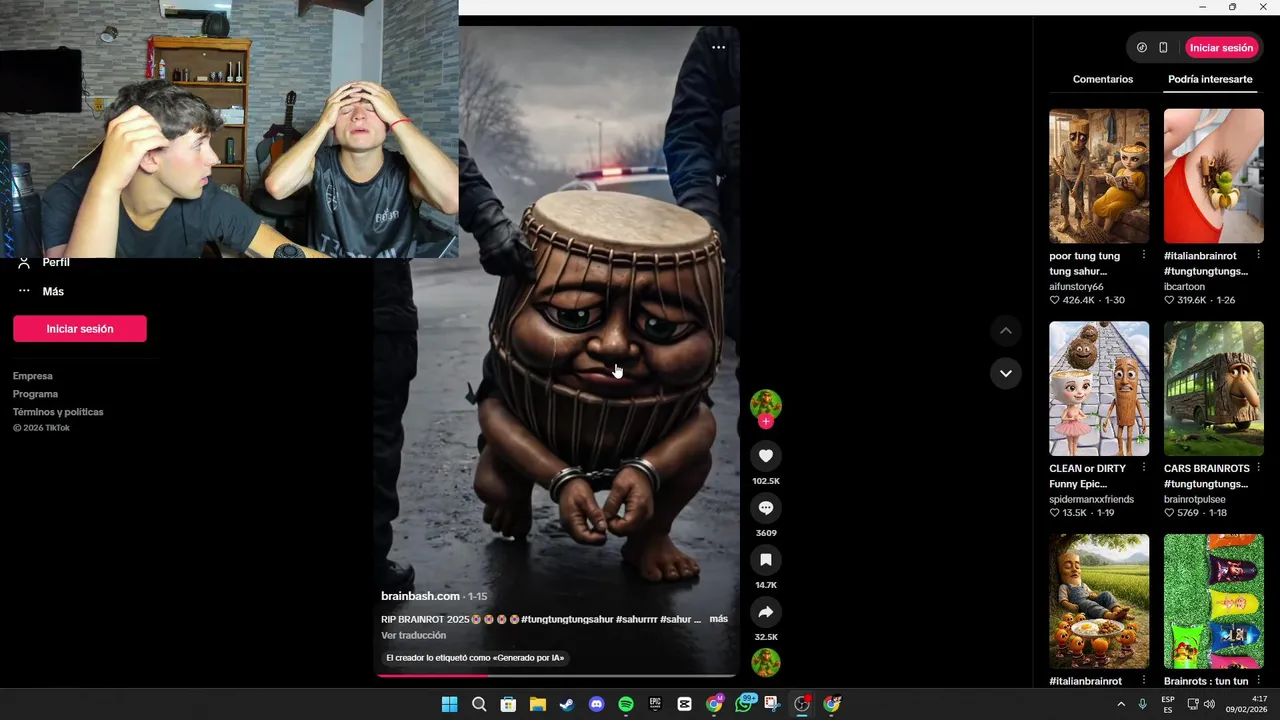
Task: Open the CLEAN or DIRTY video thumbnail
Action: pyautogui.click(x=1099, y=388)
